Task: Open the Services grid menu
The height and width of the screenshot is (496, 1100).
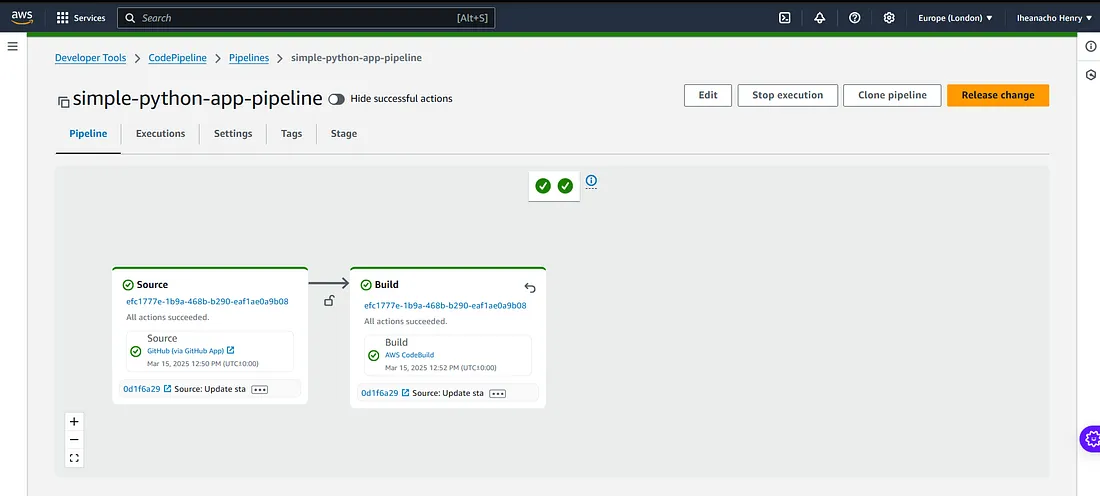Action: 81,18
